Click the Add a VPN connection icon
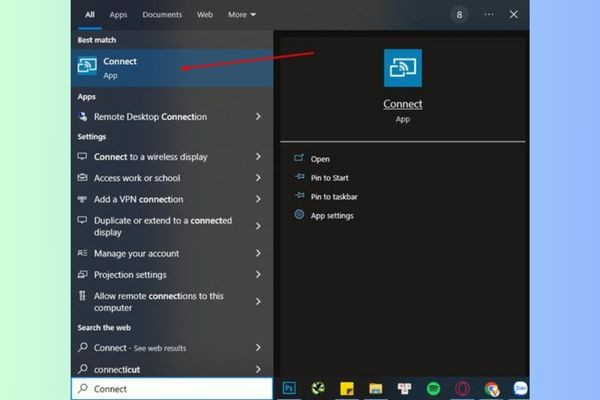The height and width of the screenshot is (400, 600). coord(82,199)
